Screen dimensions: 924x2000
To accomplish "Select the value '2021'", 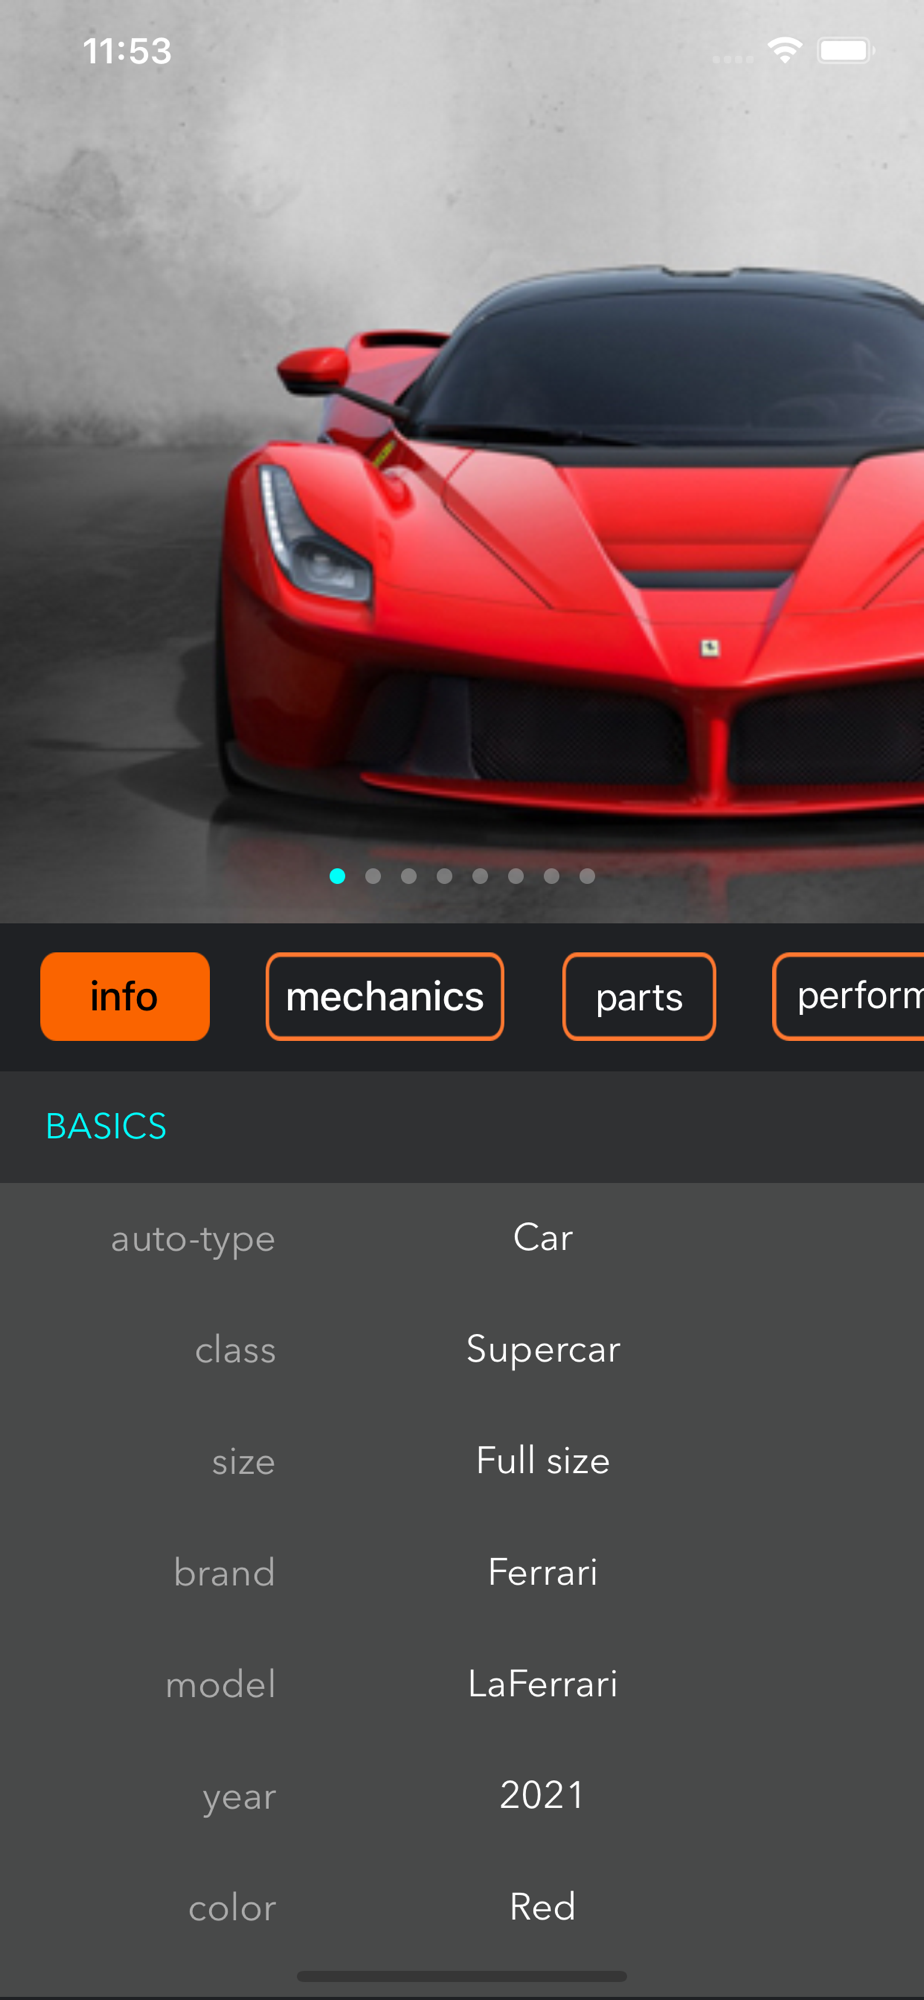I will click(543, 1796).
